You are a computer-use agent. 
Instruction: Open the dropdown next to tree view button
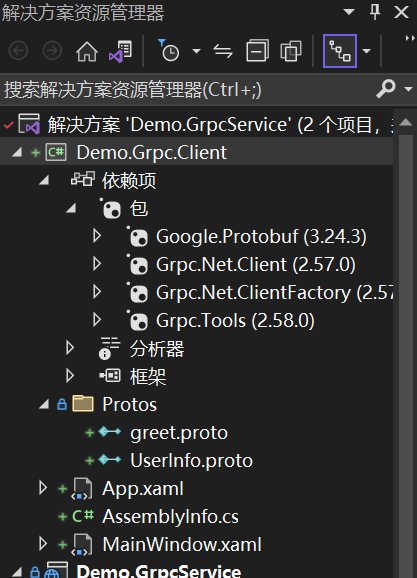[x=366, y=51]
